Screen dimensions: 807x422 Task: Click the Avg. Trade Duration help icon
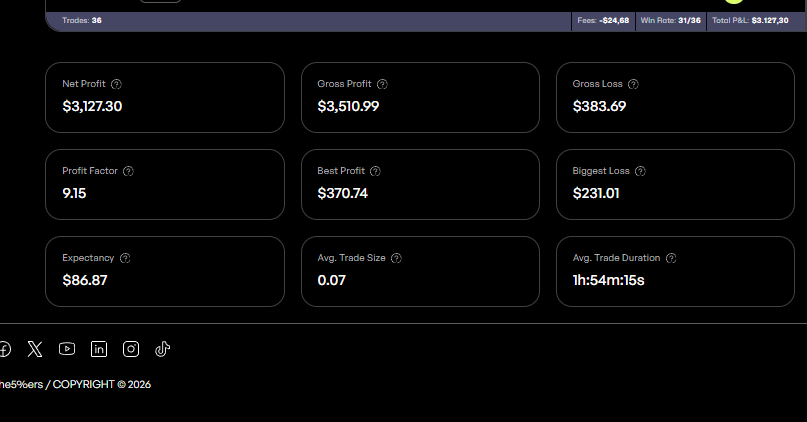(x=671, y=258)
